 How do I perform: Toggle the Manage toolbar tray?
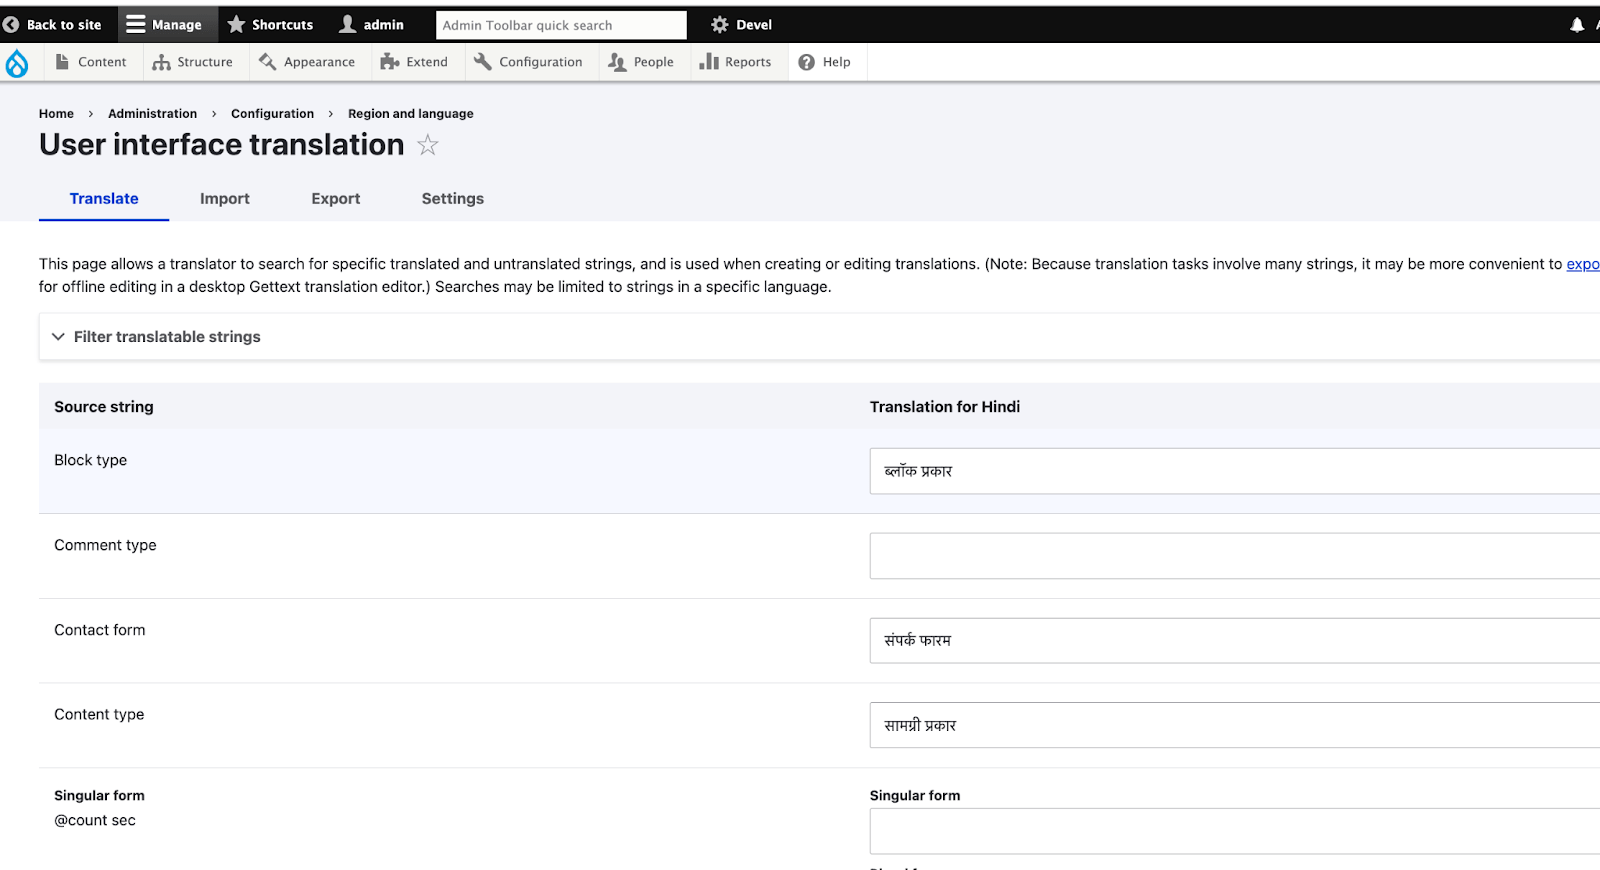click(164, 25)
